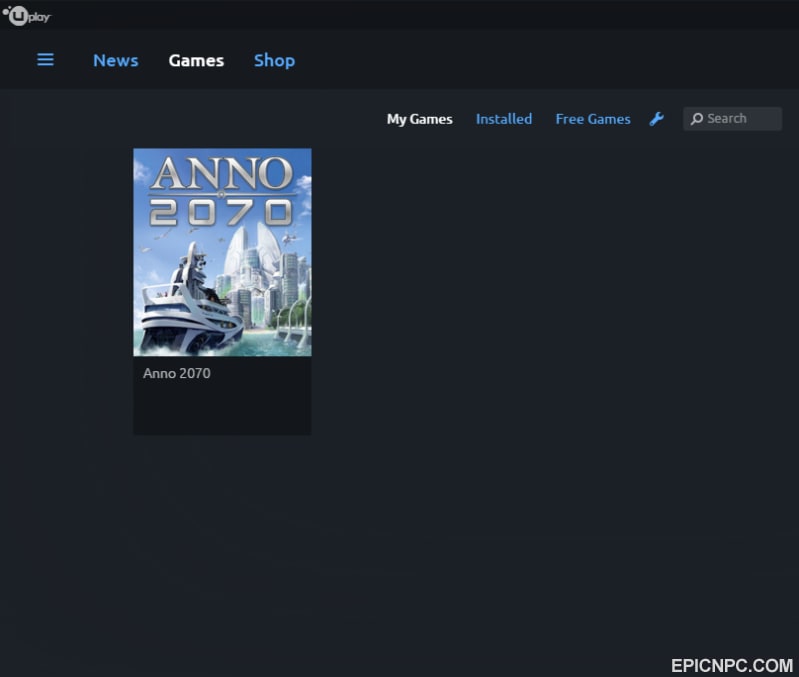Viewport: 799px width, 677px height.
Task: Click the EPICNPC.COM watermark
Action: [732, 665]
